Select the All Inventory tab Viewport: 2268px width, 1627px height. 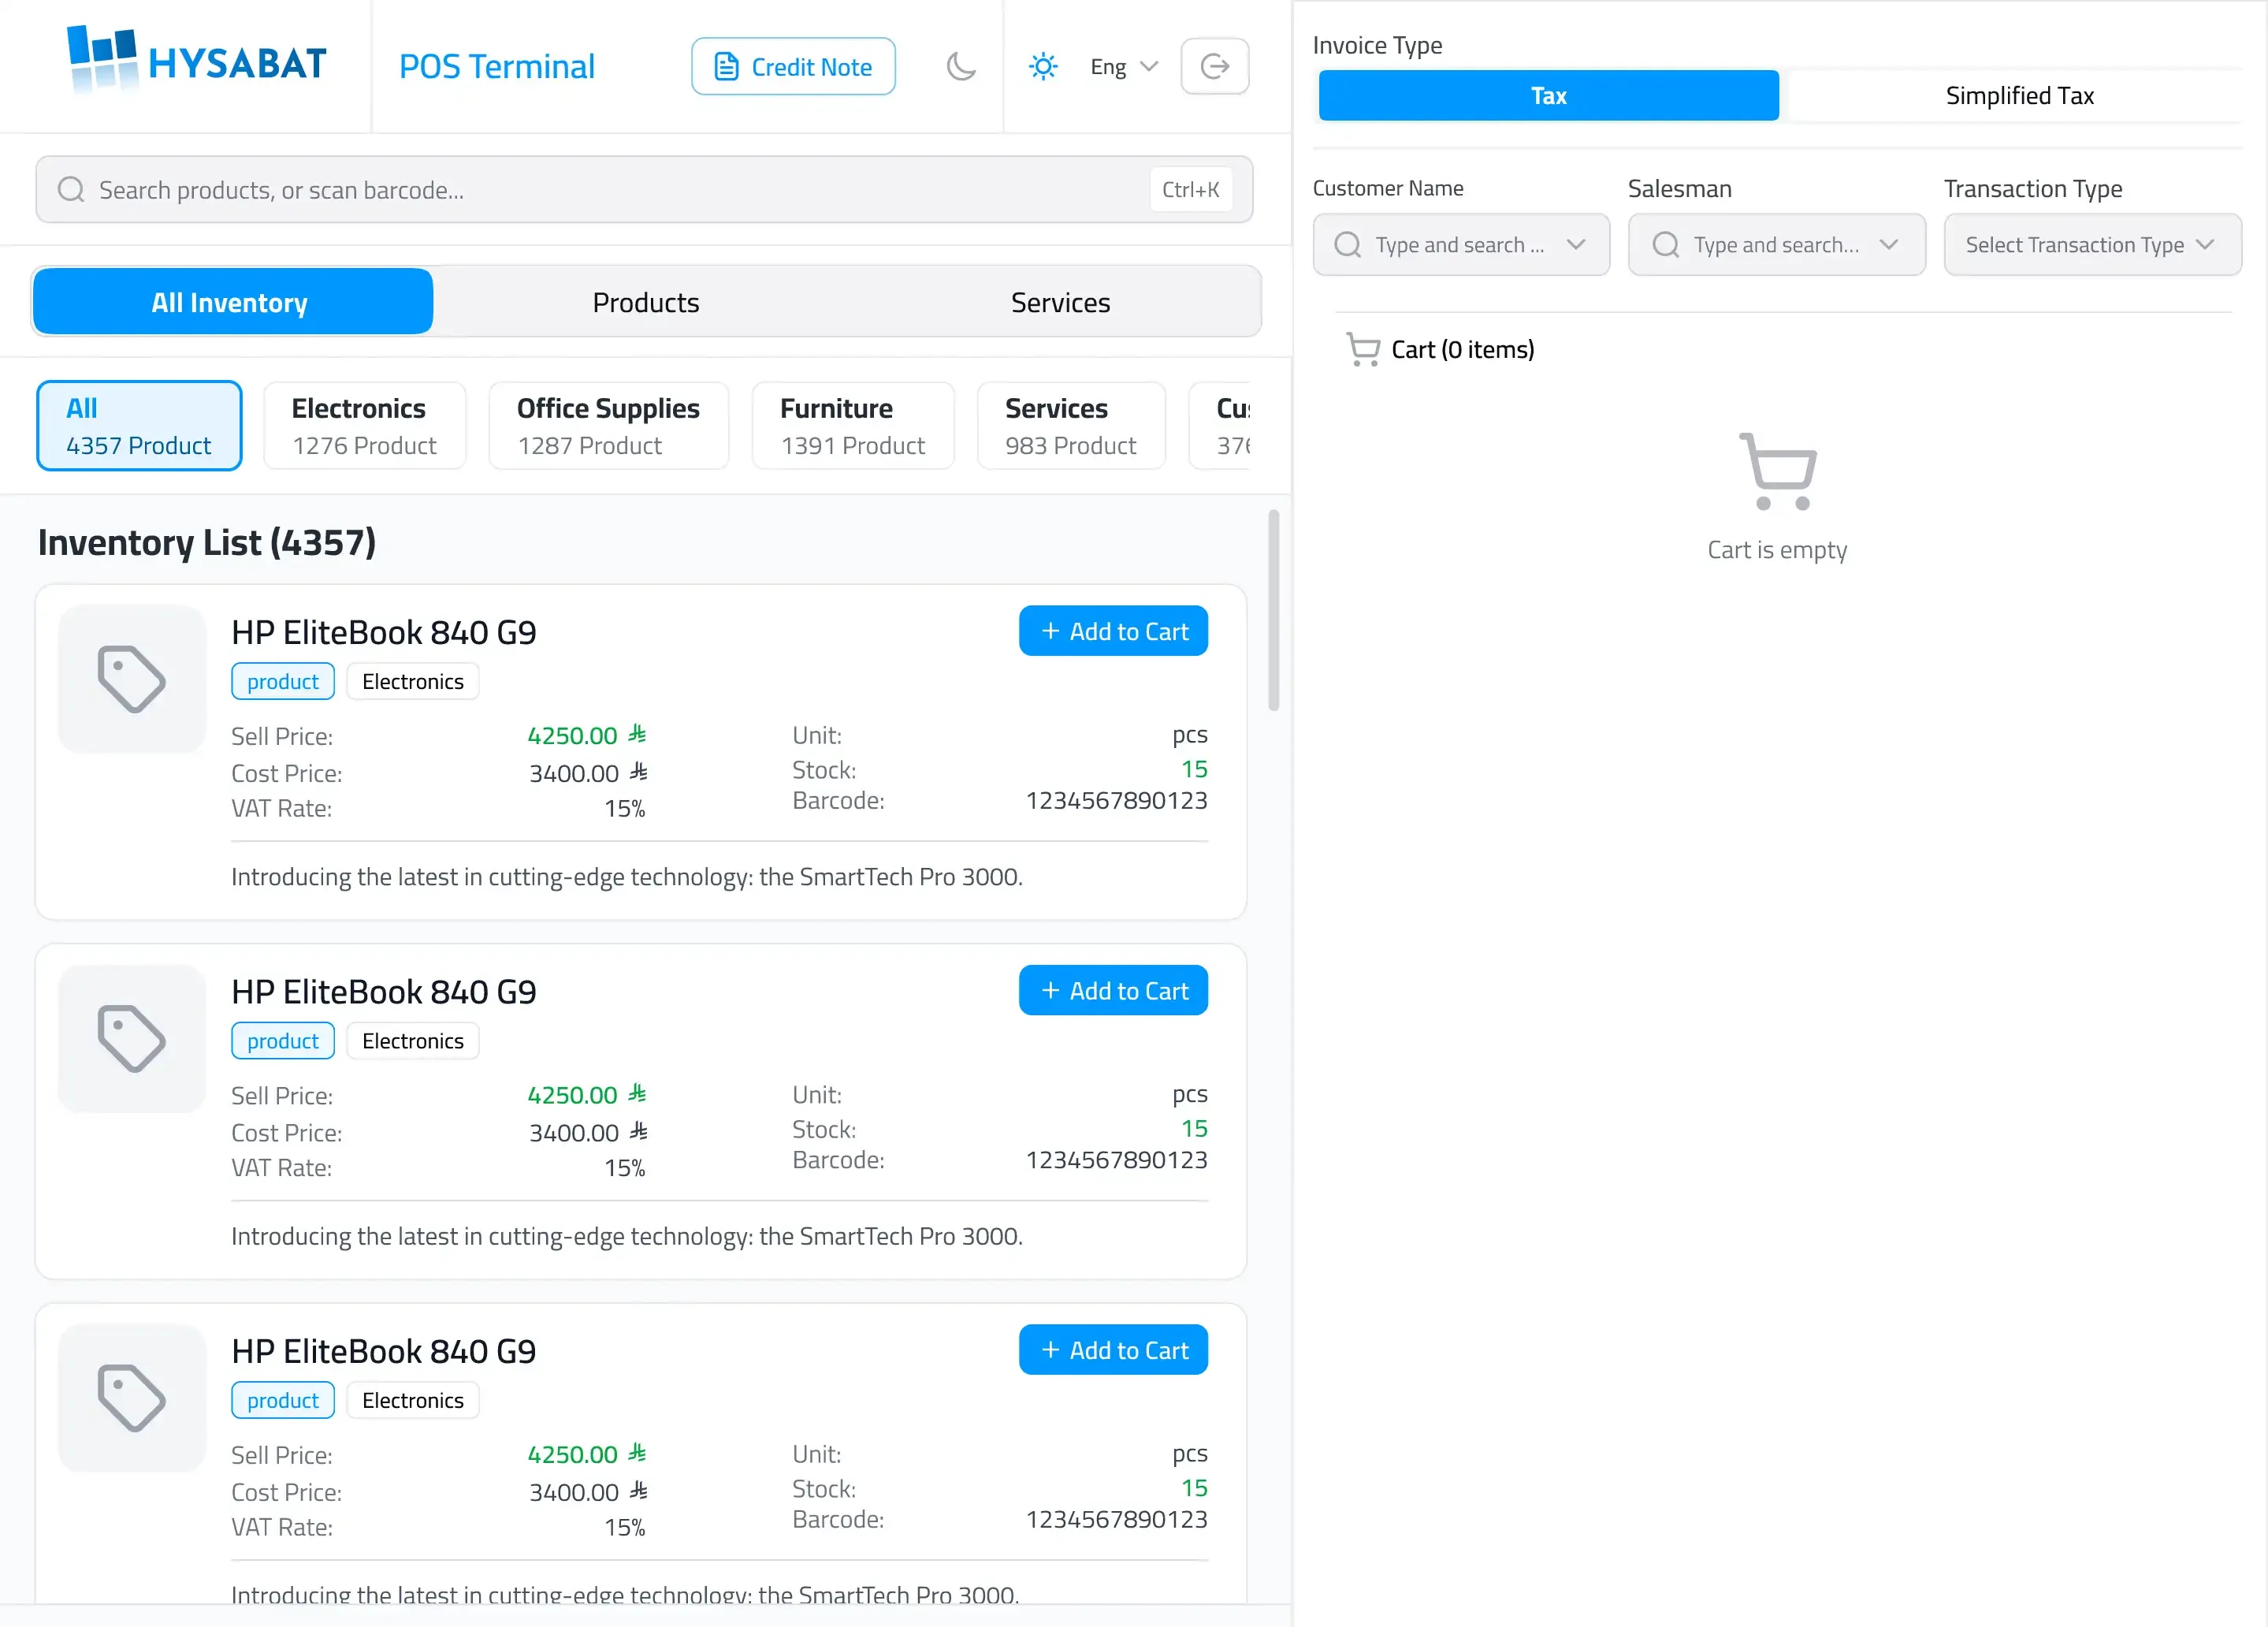pos(232,302)
